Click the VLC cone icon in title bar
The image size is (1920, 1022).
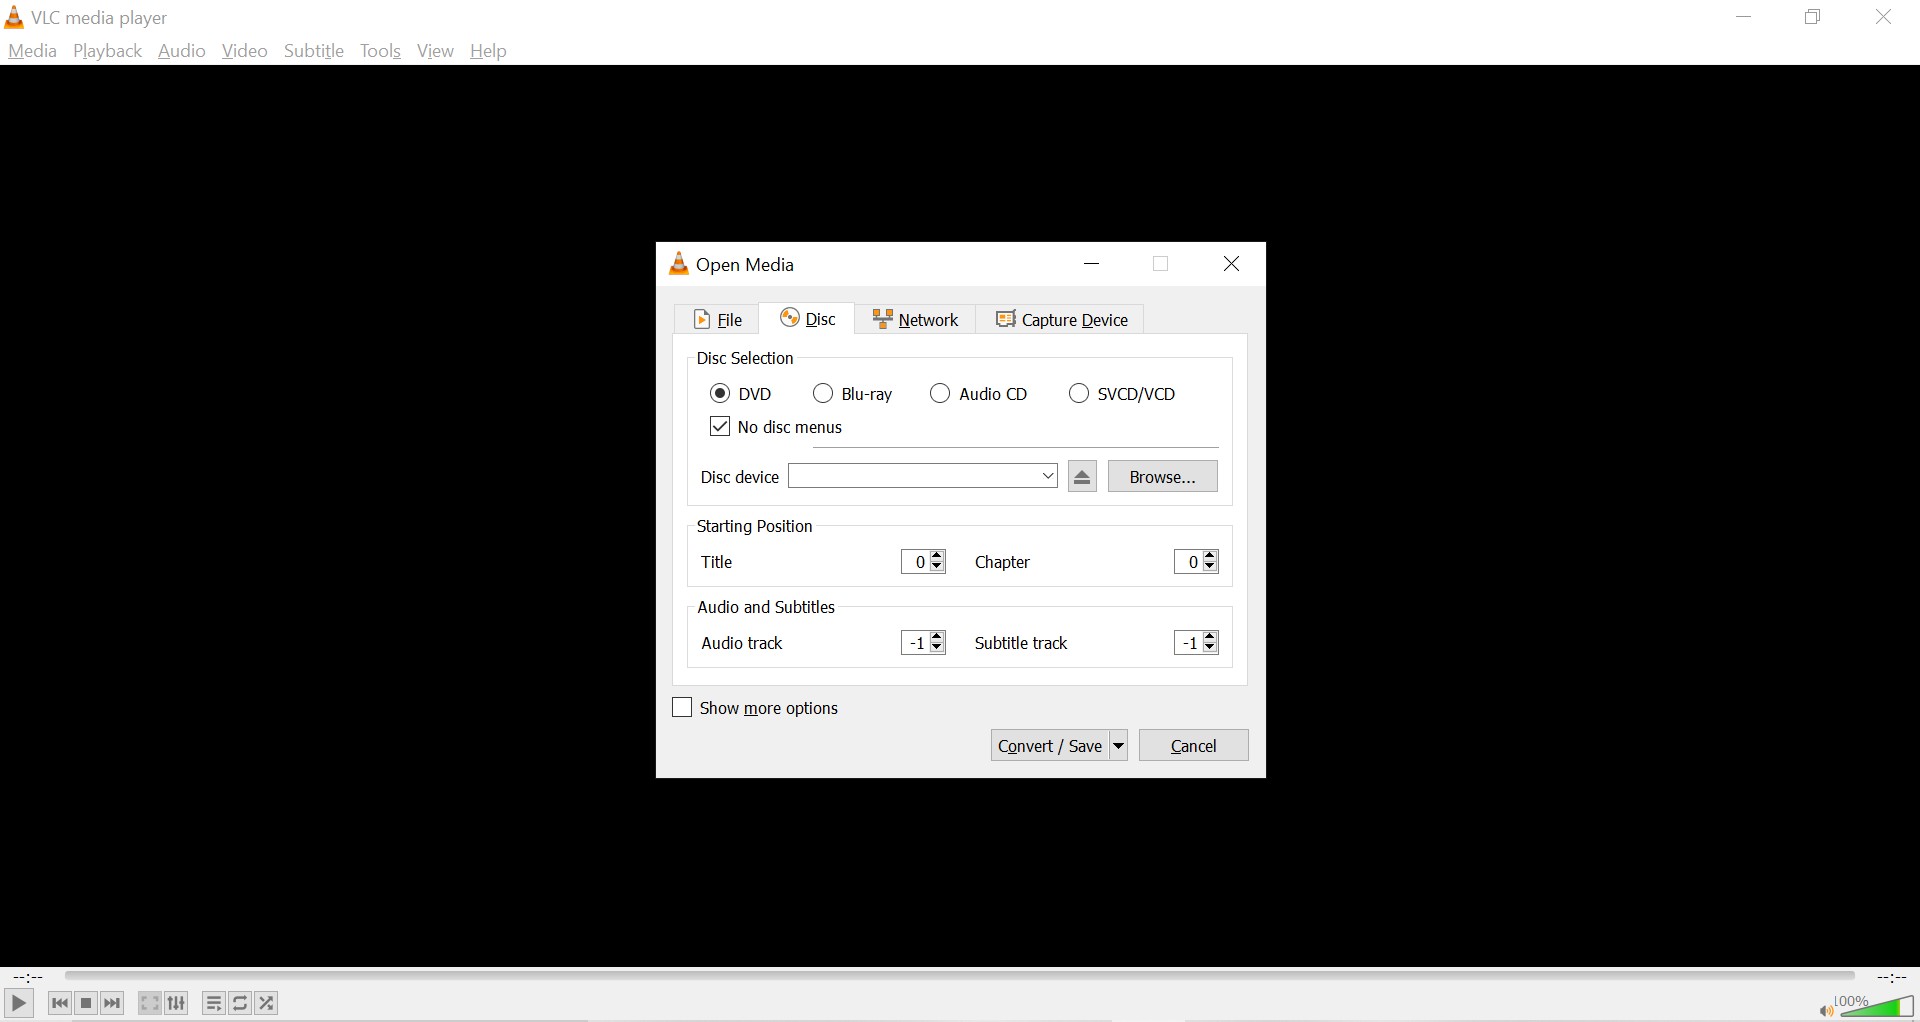click(x=14, y=17)
